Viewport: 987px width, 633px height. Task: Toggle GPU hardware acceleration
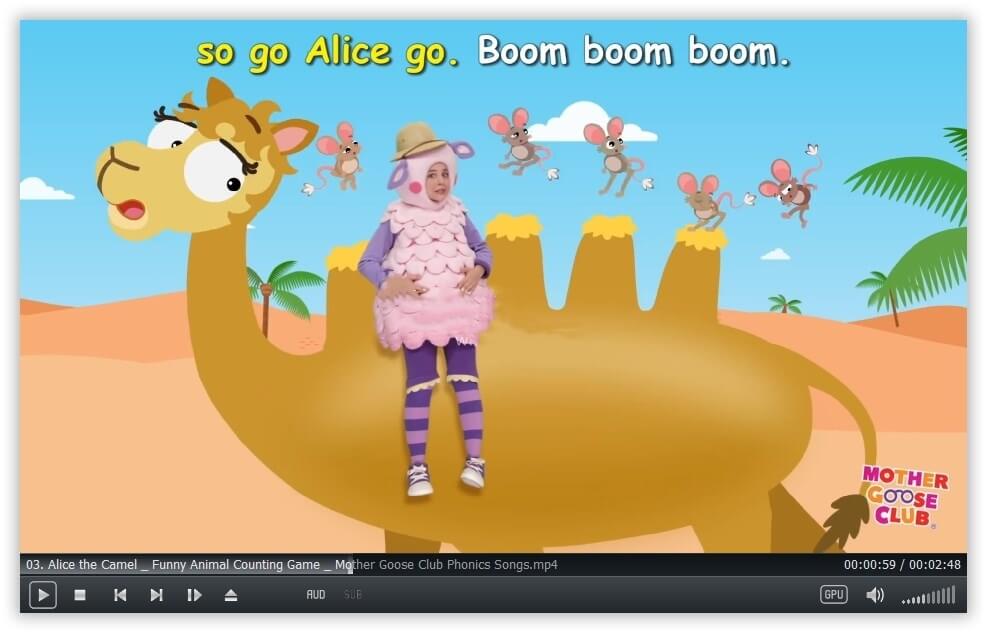coord(833,595)
